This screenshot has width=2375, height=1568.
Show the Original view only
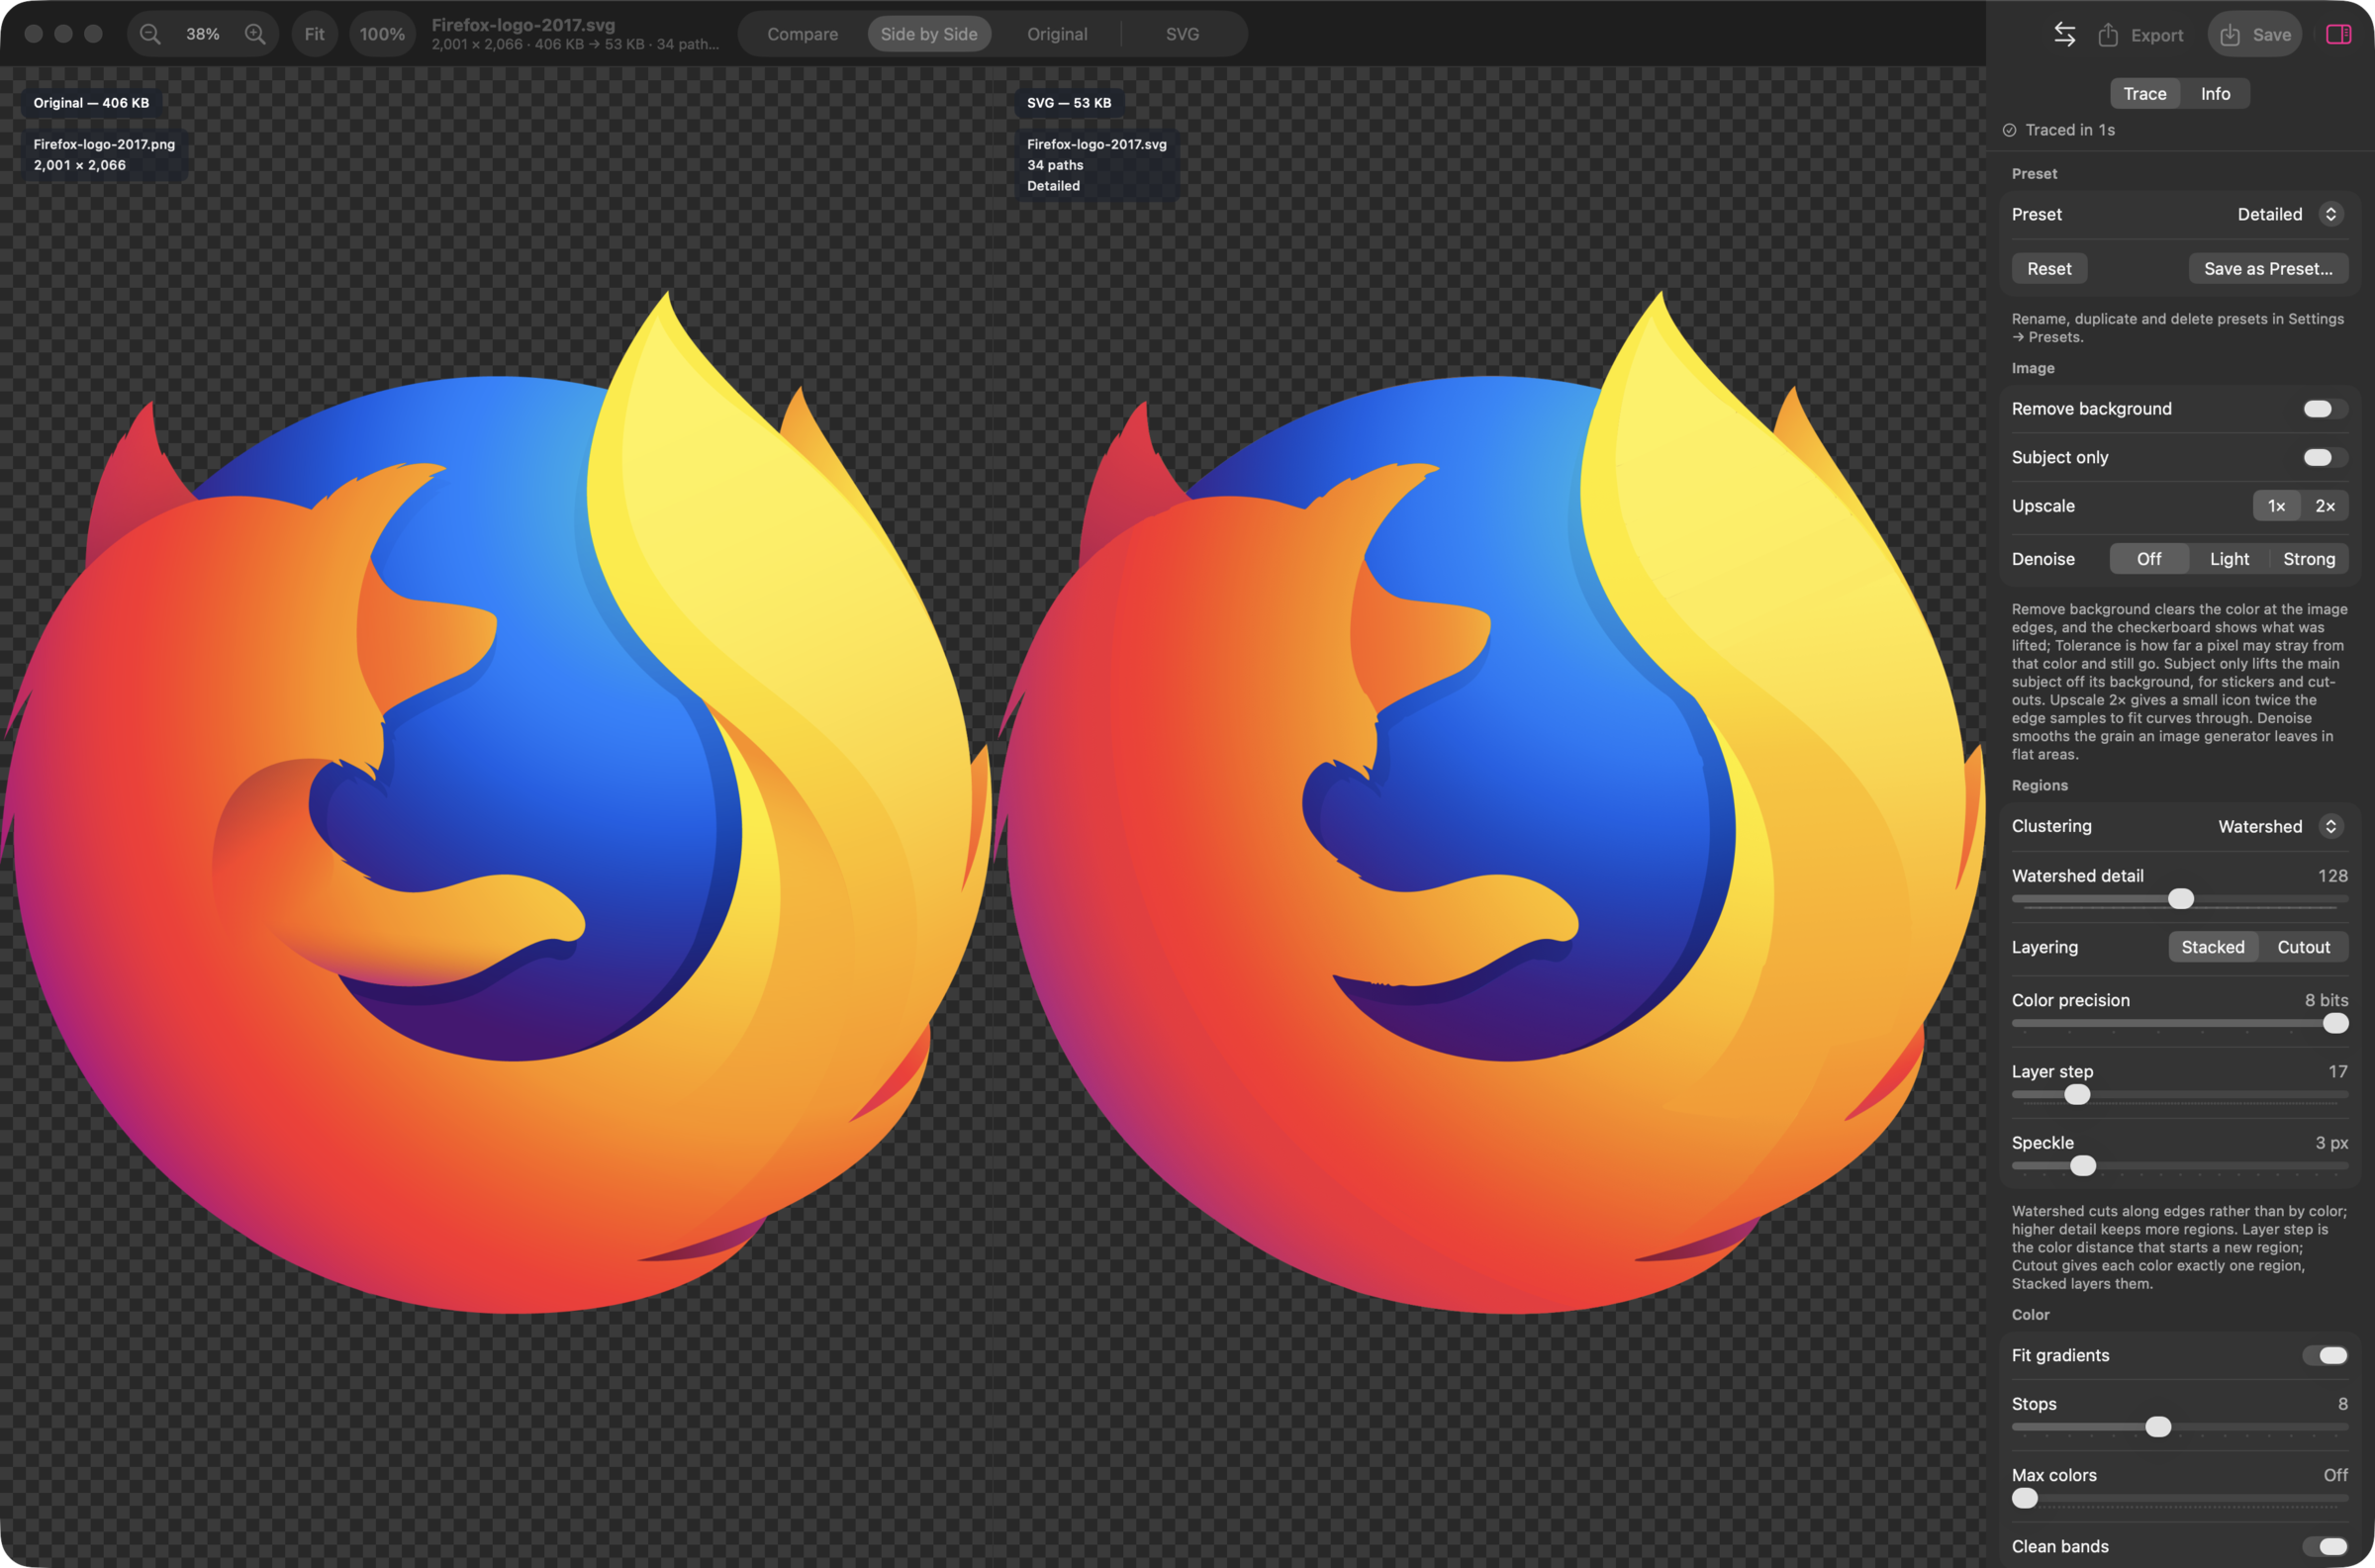click(1057, 34)
